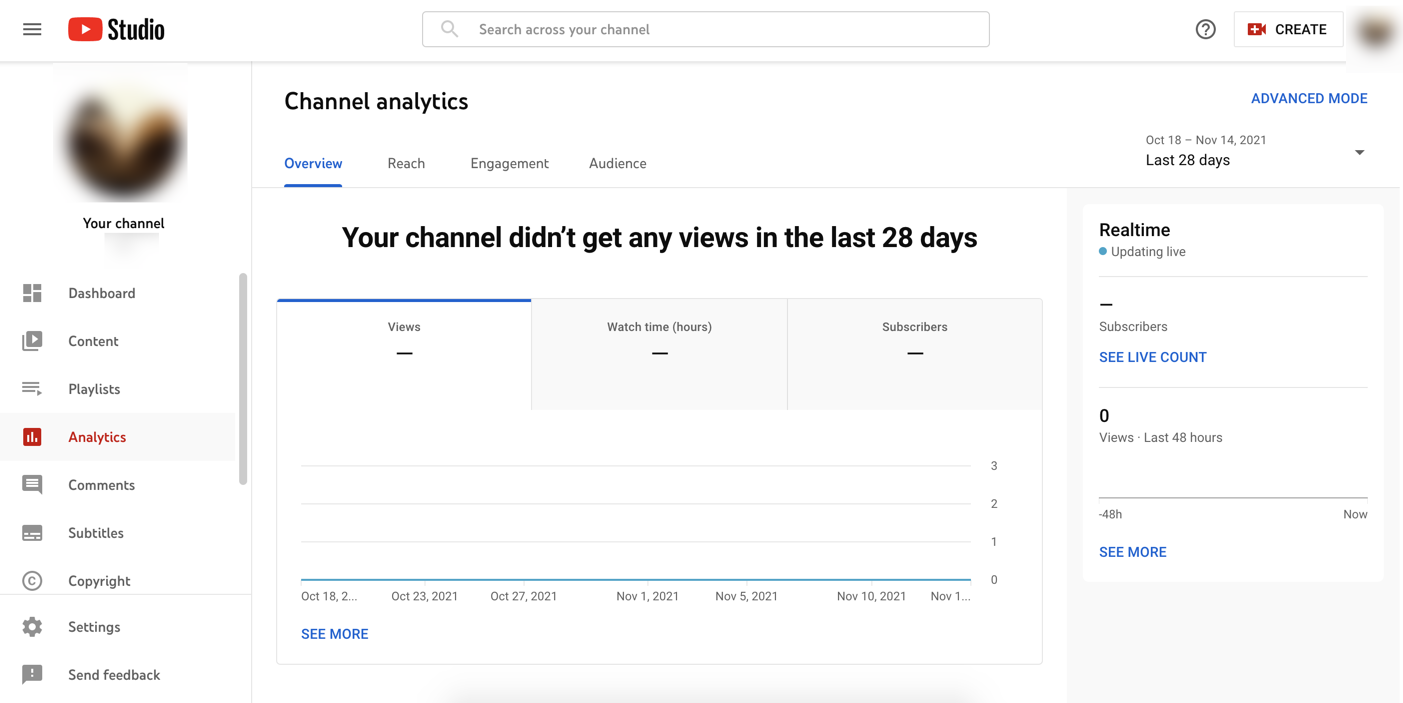Select the Views metric card
1403x703 pixels.
[404, 354]
